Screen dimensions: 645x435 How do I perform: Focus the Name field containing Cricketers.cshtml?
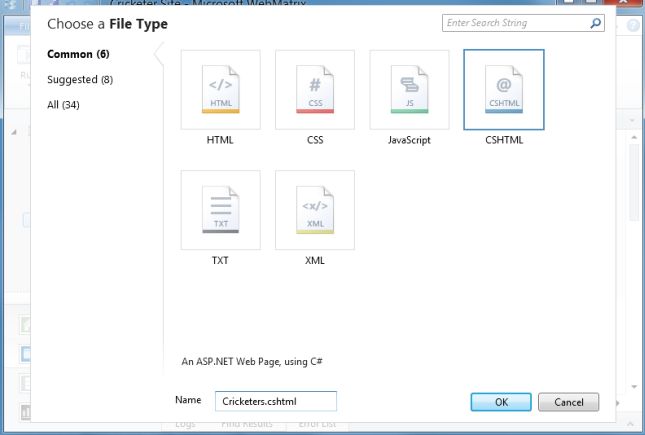[276, 401]
